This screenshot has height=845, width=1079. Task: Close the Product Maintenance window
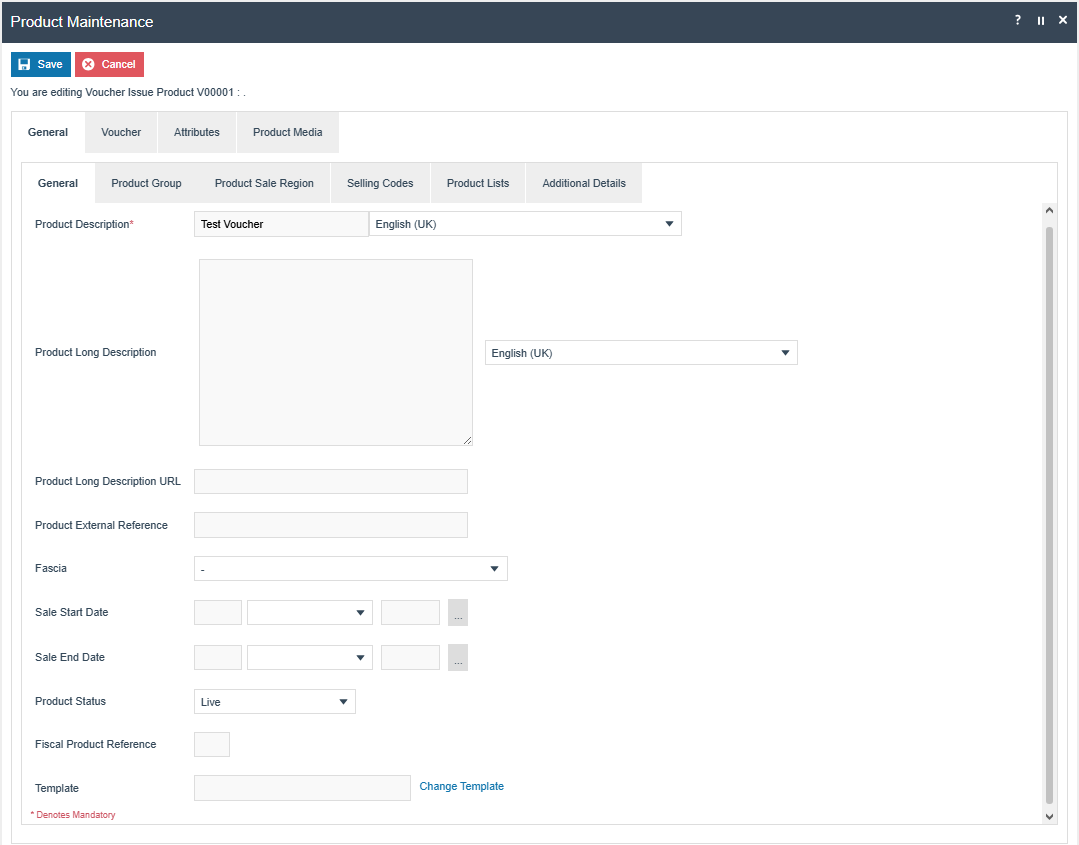(1062, 21)
